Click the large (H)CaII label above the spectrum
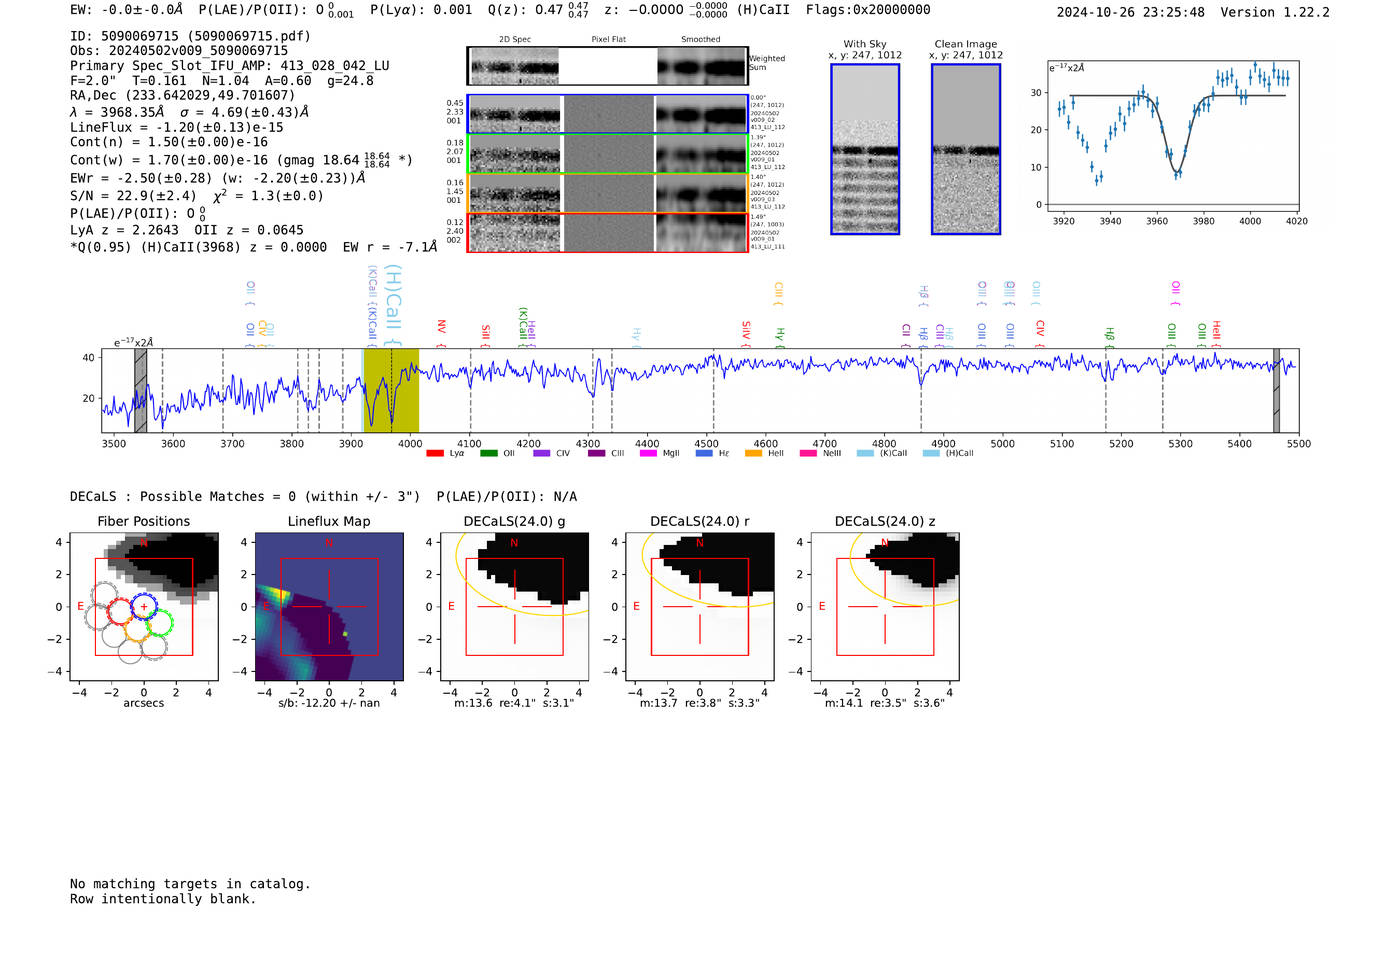 (393, 305)
